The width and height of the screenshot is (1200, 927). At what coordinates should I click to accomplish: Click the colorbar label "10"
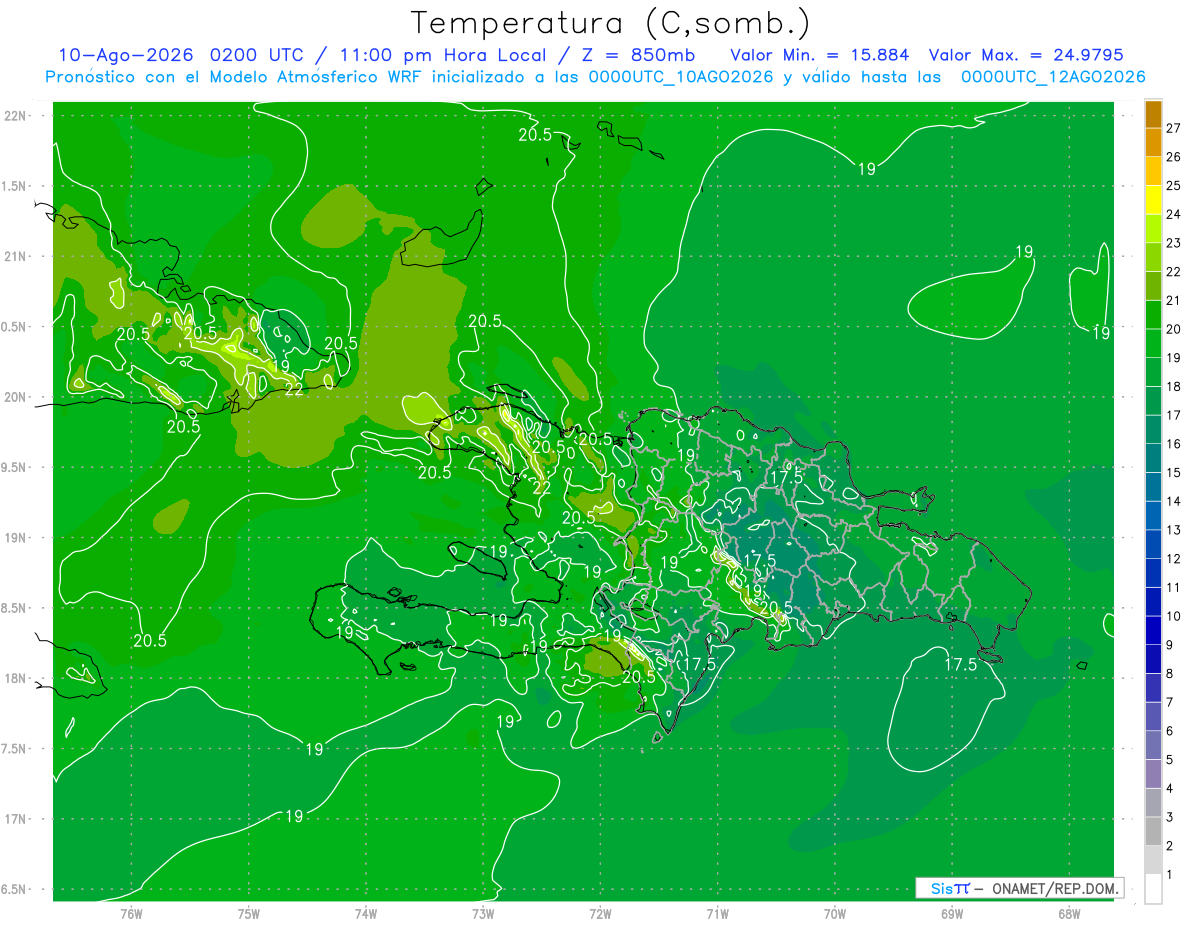[x=1174, y=616]
